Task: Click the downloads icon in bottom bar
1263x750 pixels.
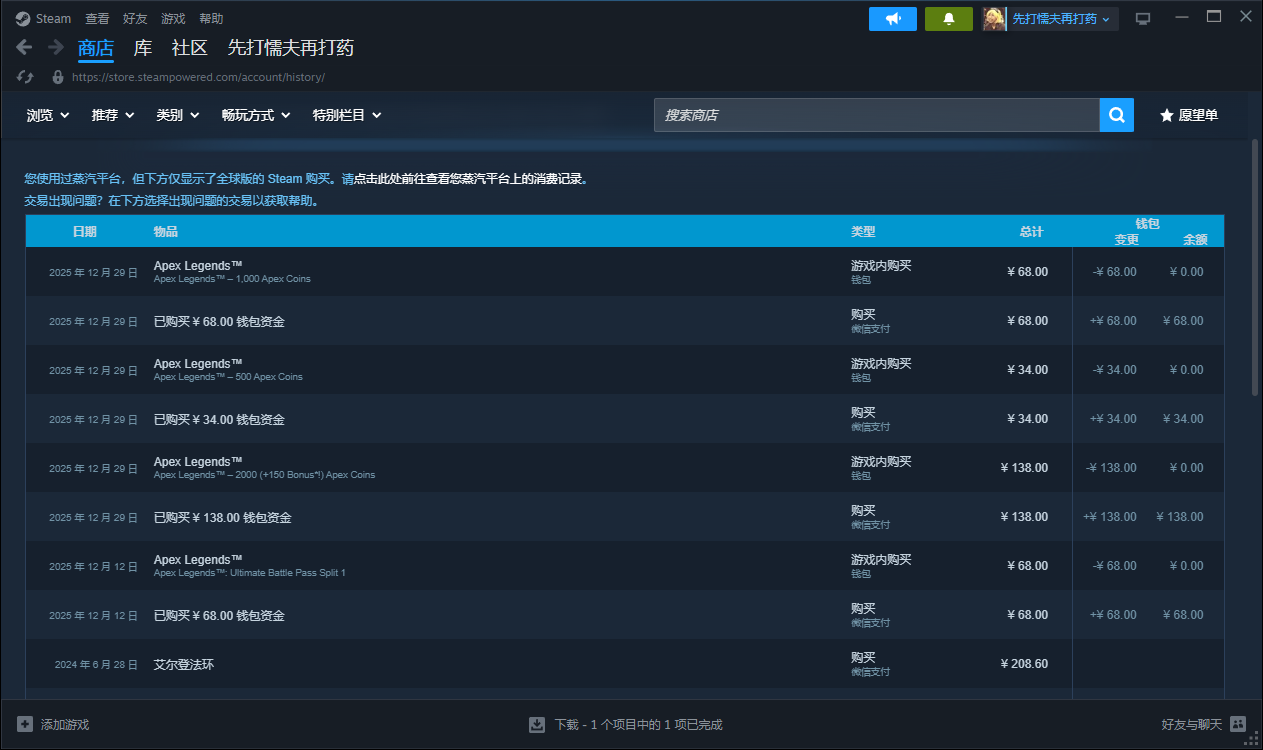Action: coord(537,724)
